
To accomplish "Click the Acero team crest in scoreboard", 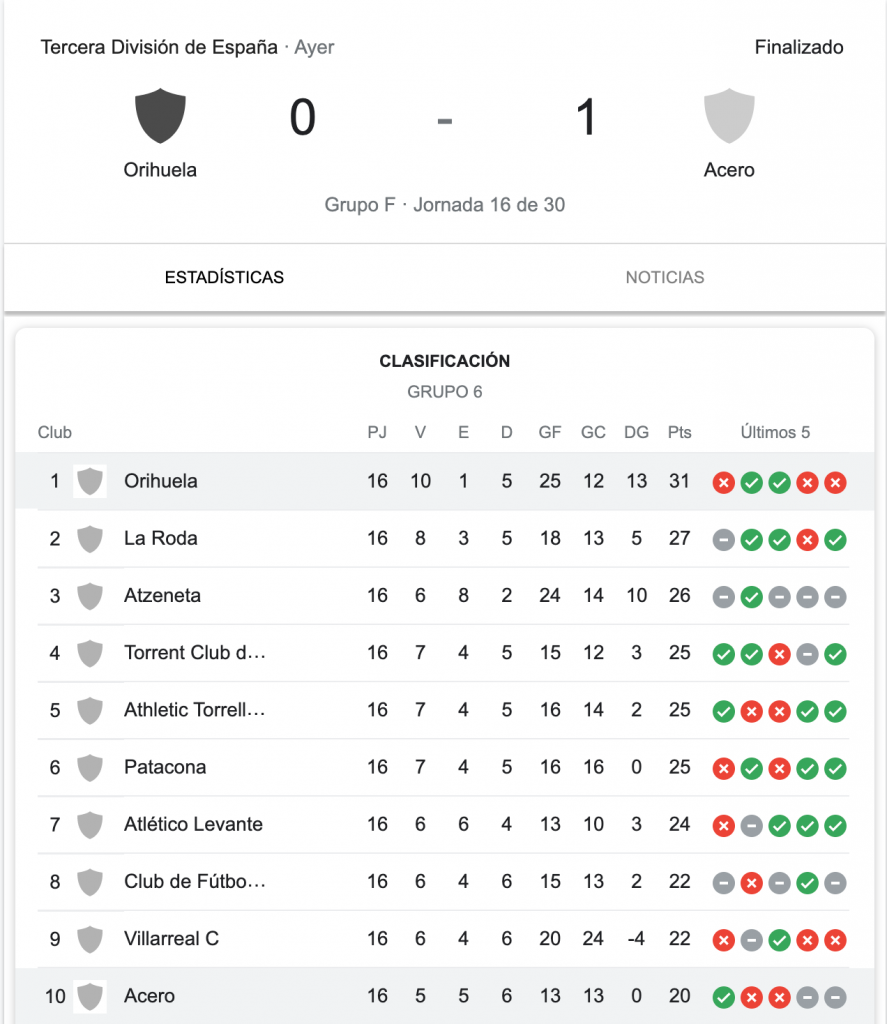I will [x=729, y=115].
